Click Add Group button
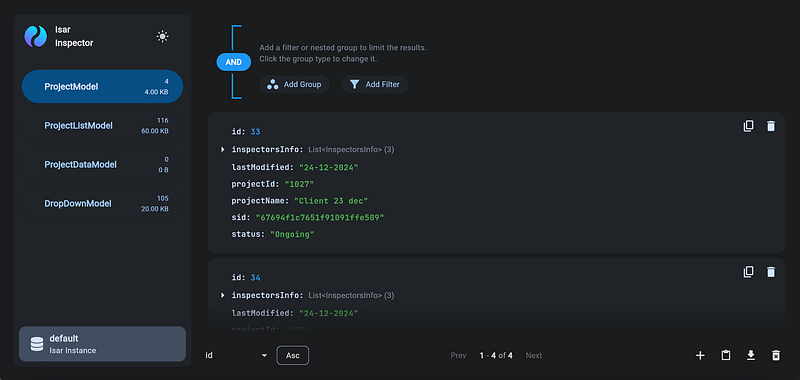The height and width of the screenshot is (380, 800). click(294, 84)
